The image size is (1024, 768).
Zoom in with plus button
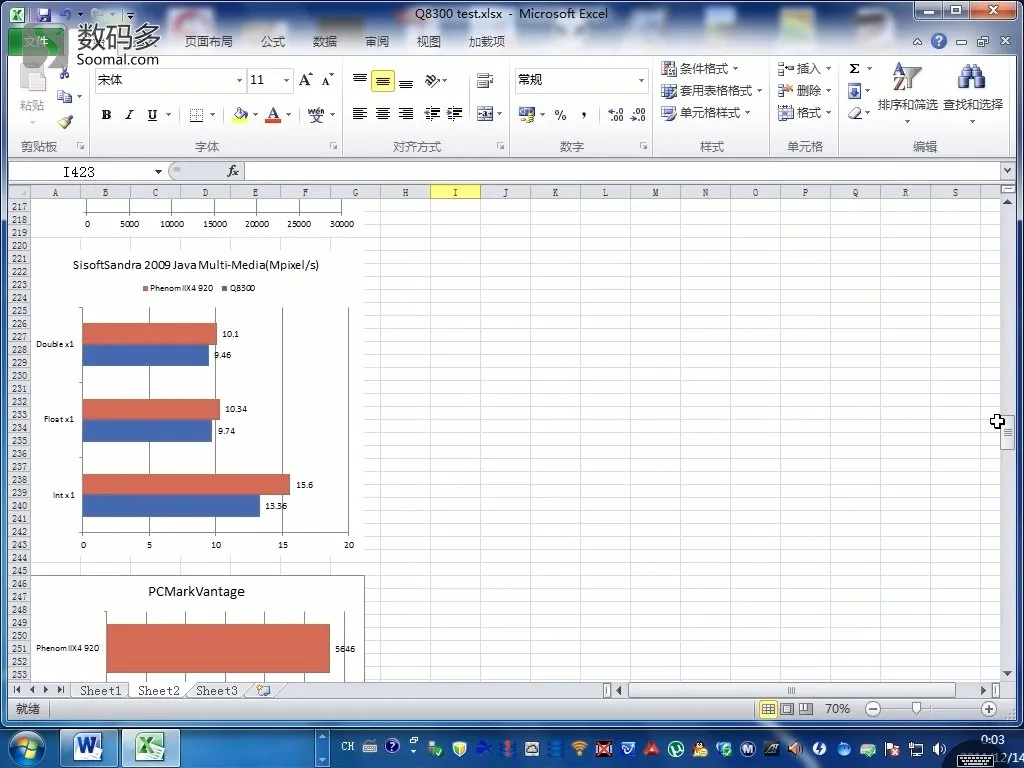[x=989, y=709]
